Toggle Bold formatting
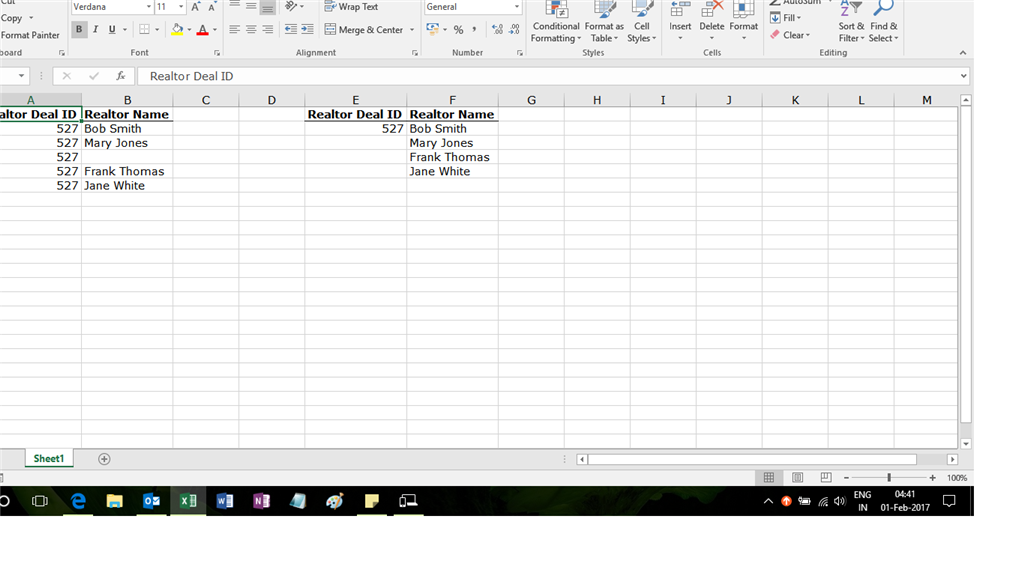This screenshot has height=575, width=1024. 79,29
